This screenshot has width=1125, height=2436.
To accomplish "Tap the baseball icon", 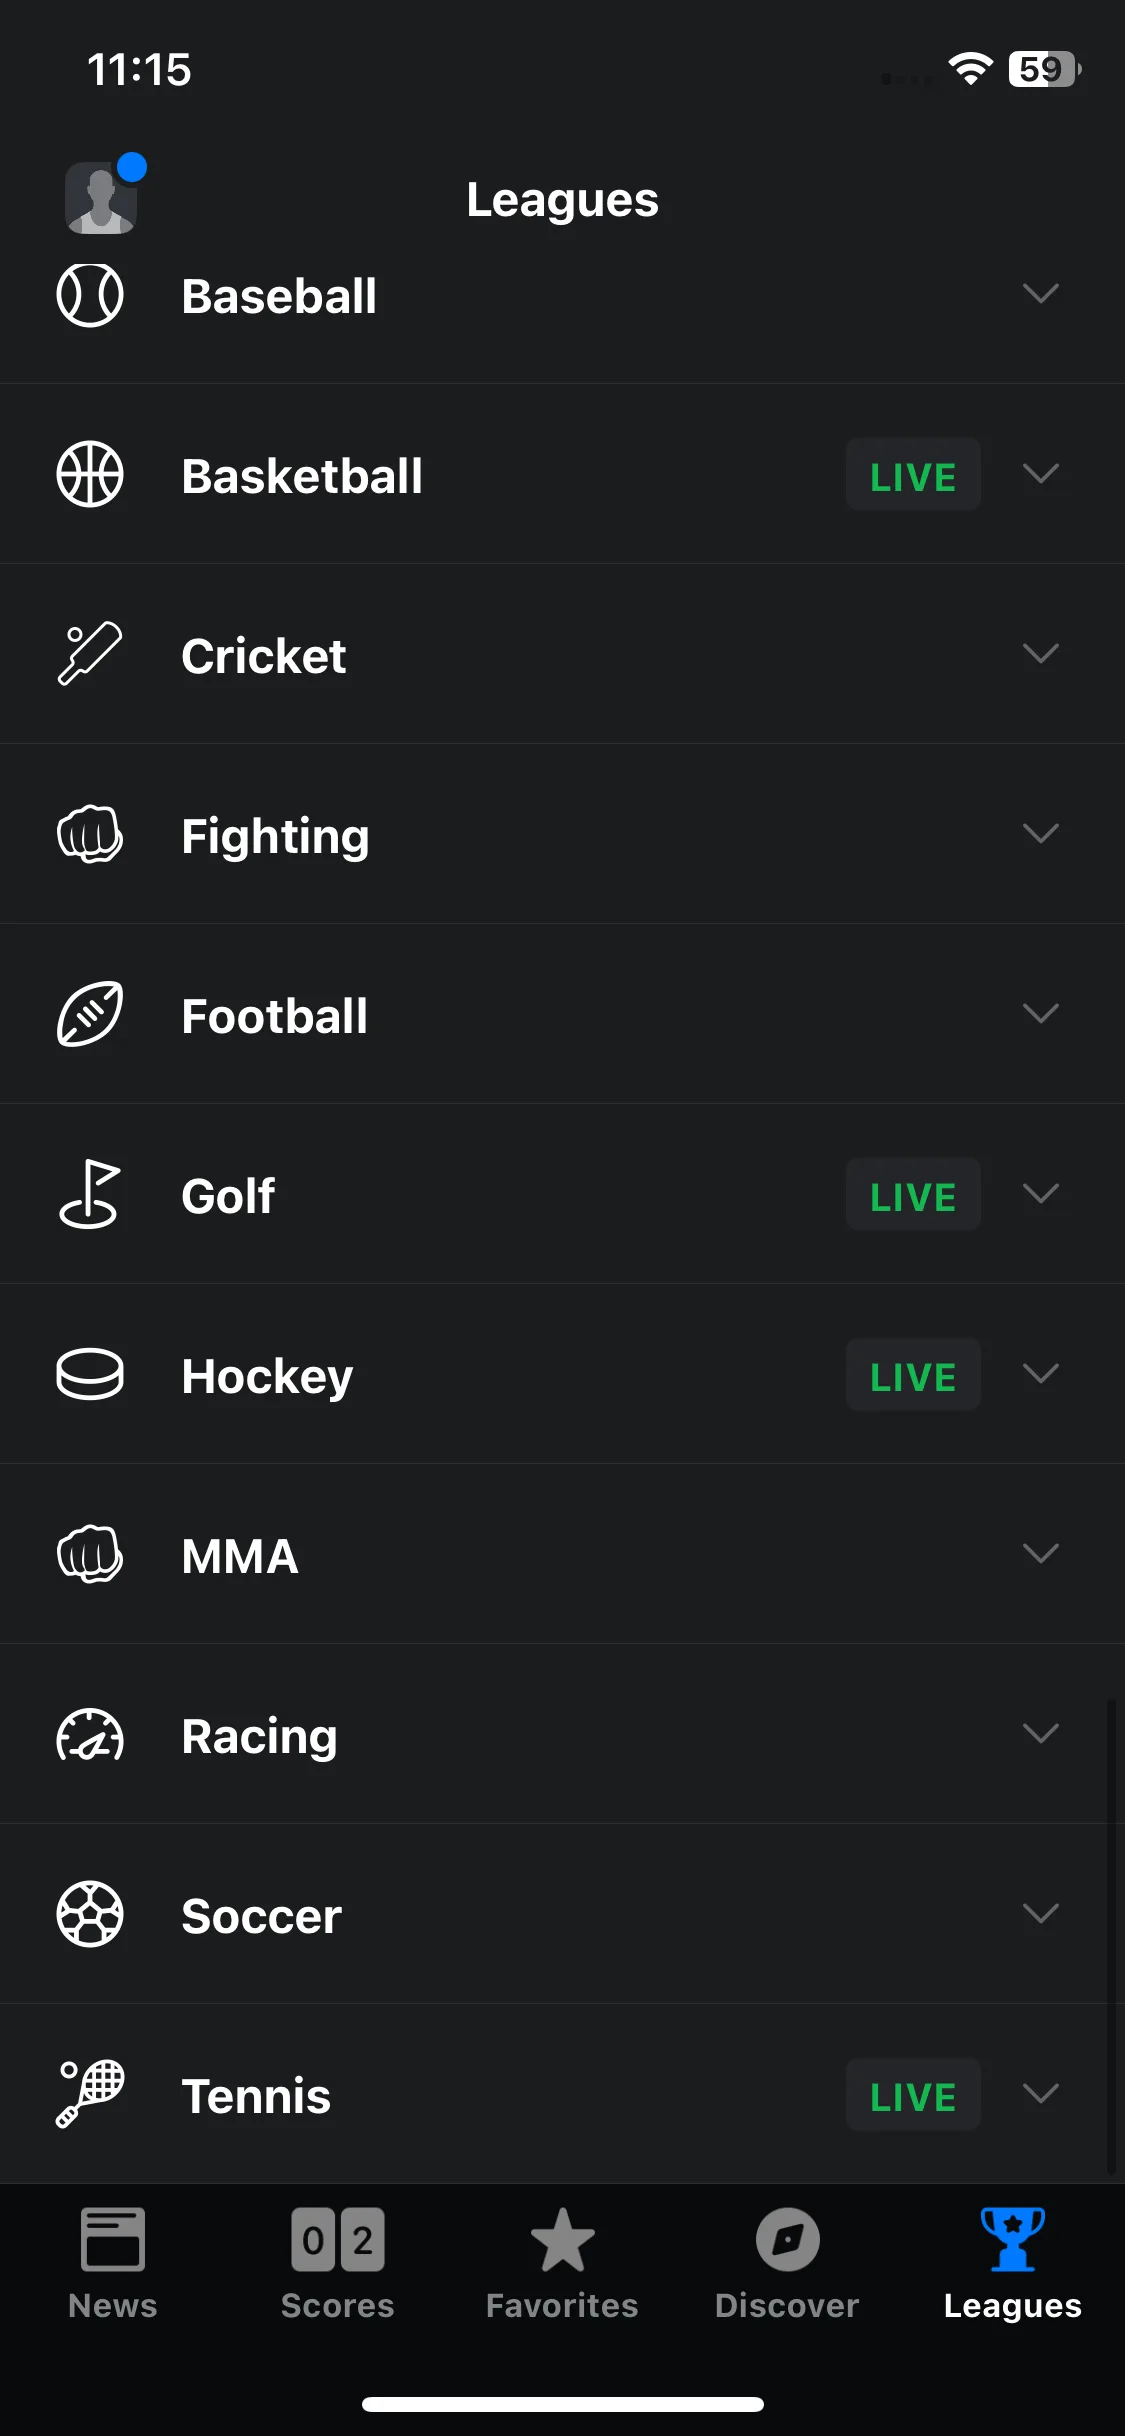I will [90, 295].
